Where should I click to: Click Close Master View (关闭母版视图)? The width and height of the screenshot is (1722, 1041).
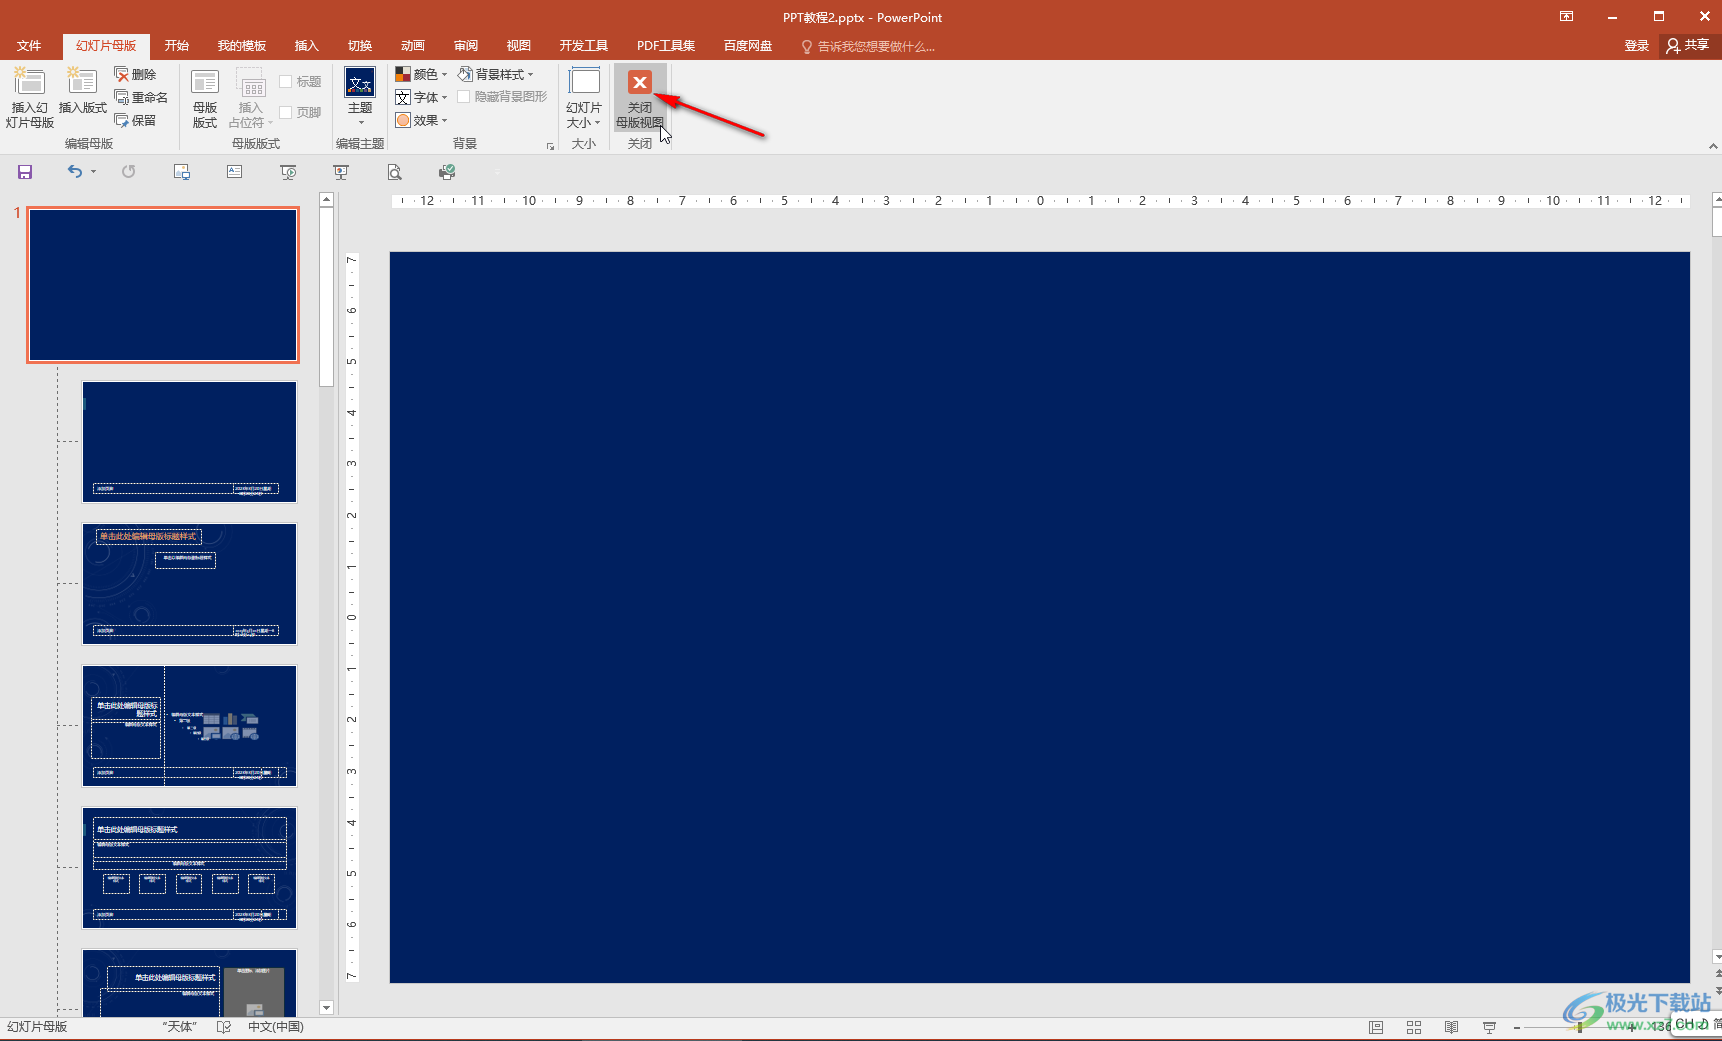coord(640,98)
